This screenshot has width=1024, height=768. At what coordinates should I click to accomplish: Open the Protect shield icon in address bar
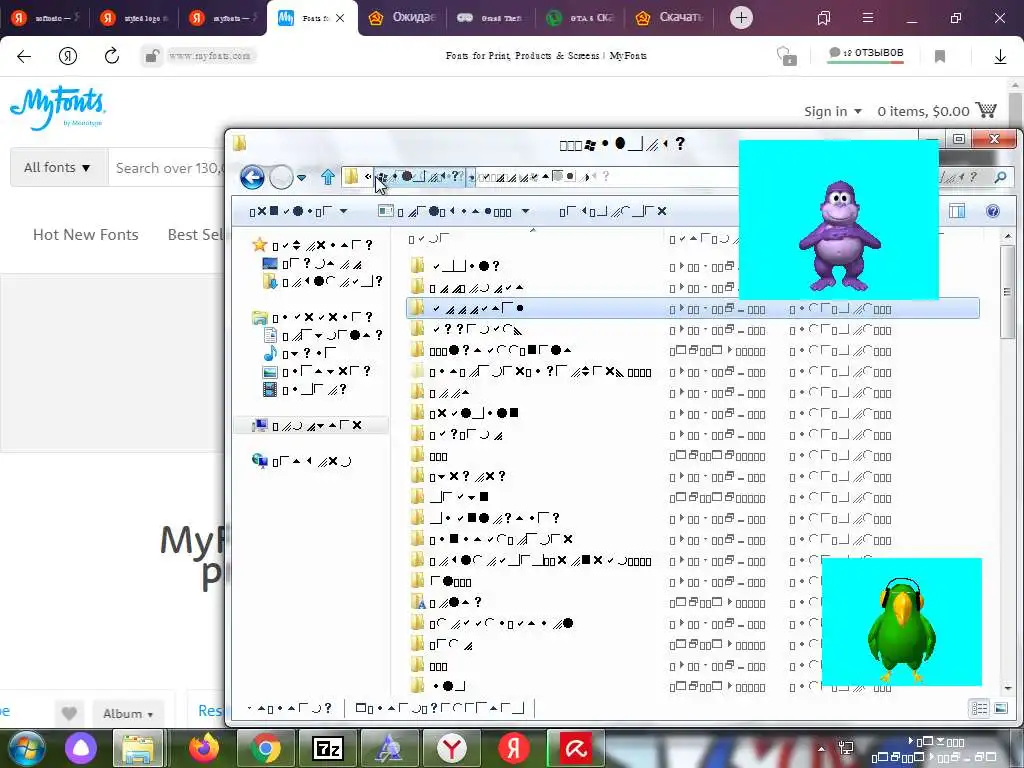coord(787,56)
